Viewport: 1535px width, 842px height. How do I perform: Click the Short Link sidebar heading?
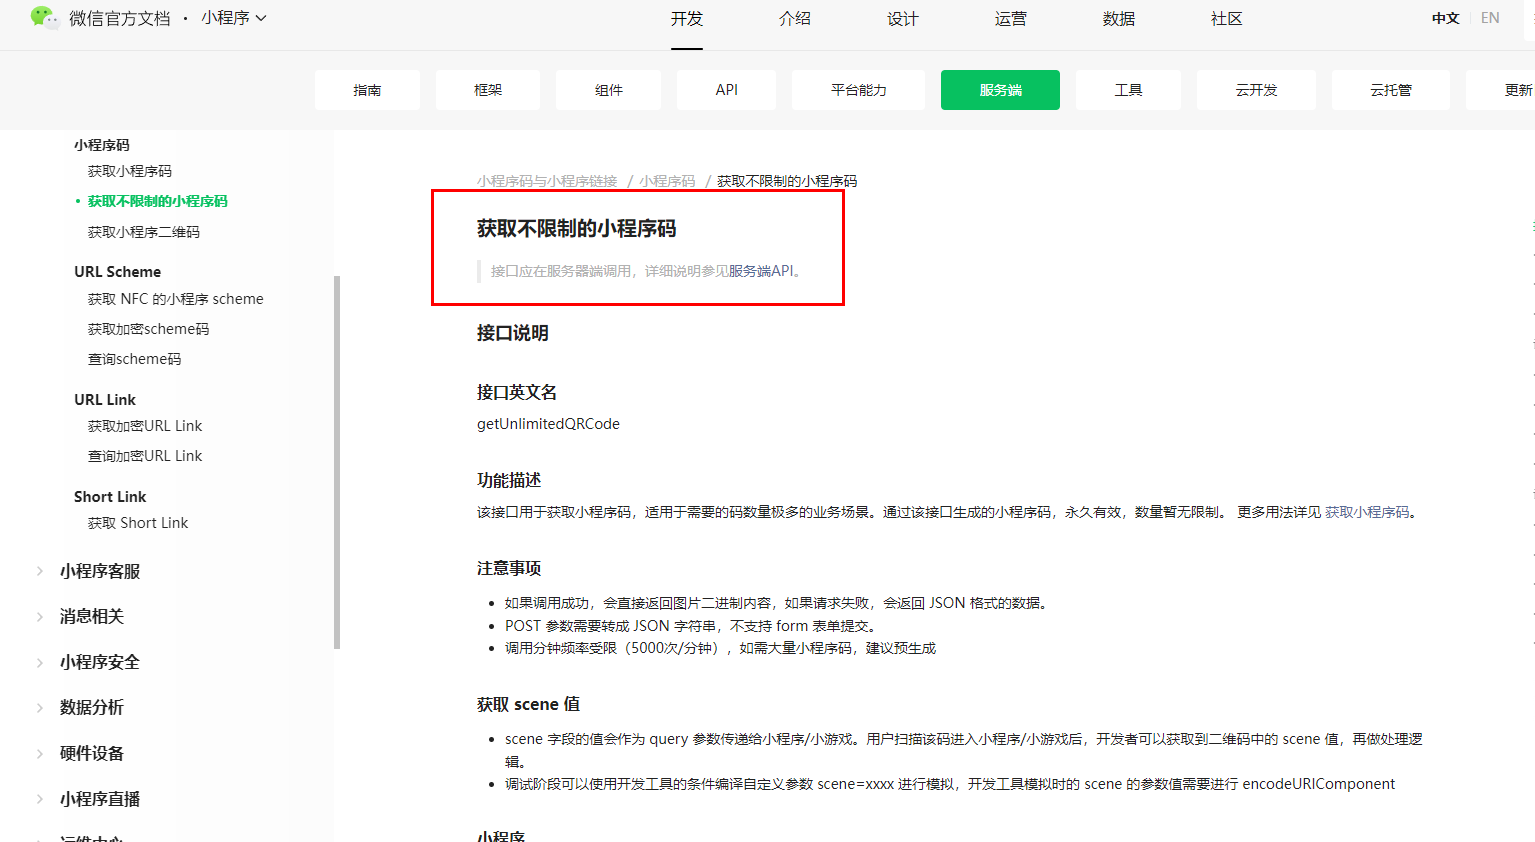(110, 497)
